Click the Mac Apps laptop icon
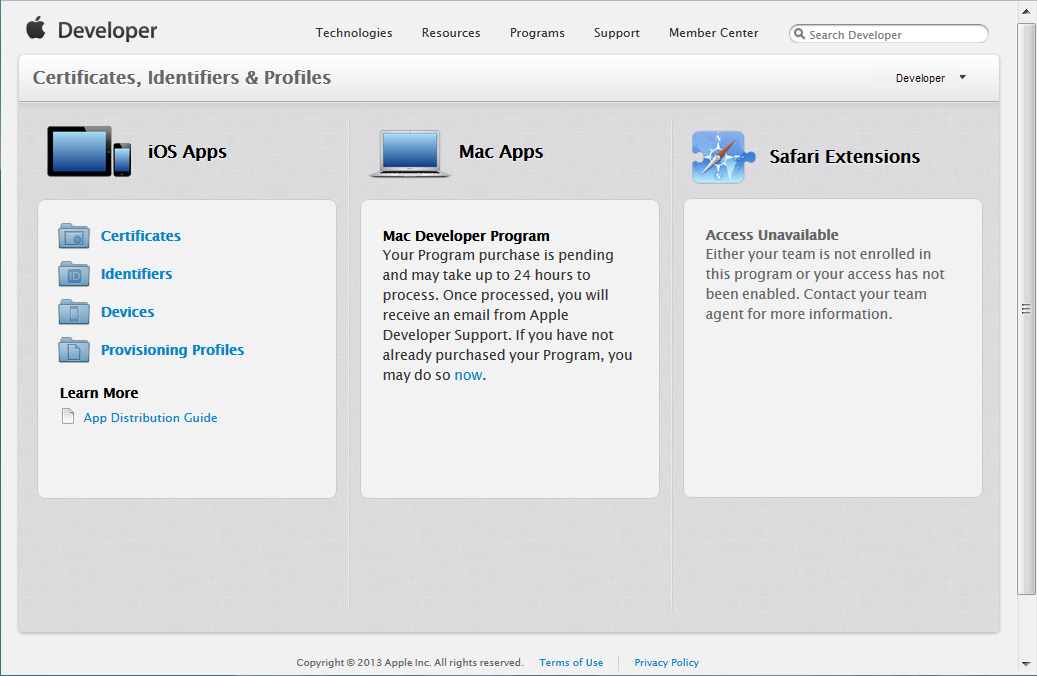The height and width of the screenshot is (676, 1037). click(410, 153)
